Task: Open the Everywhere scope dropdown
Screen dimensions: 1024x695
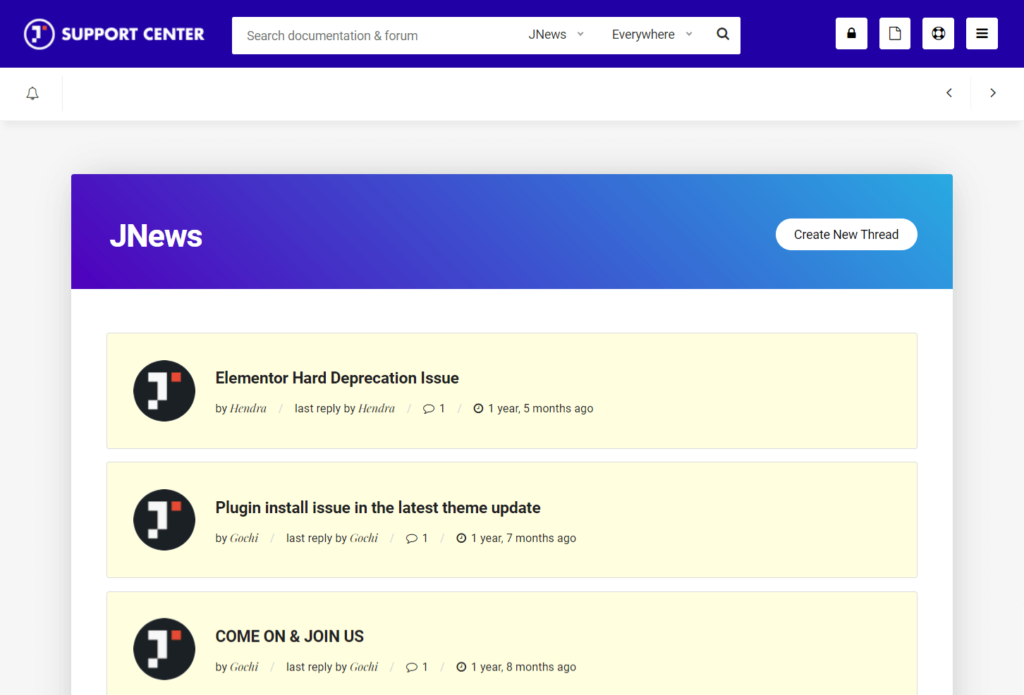Action: [x=650, y=34]
